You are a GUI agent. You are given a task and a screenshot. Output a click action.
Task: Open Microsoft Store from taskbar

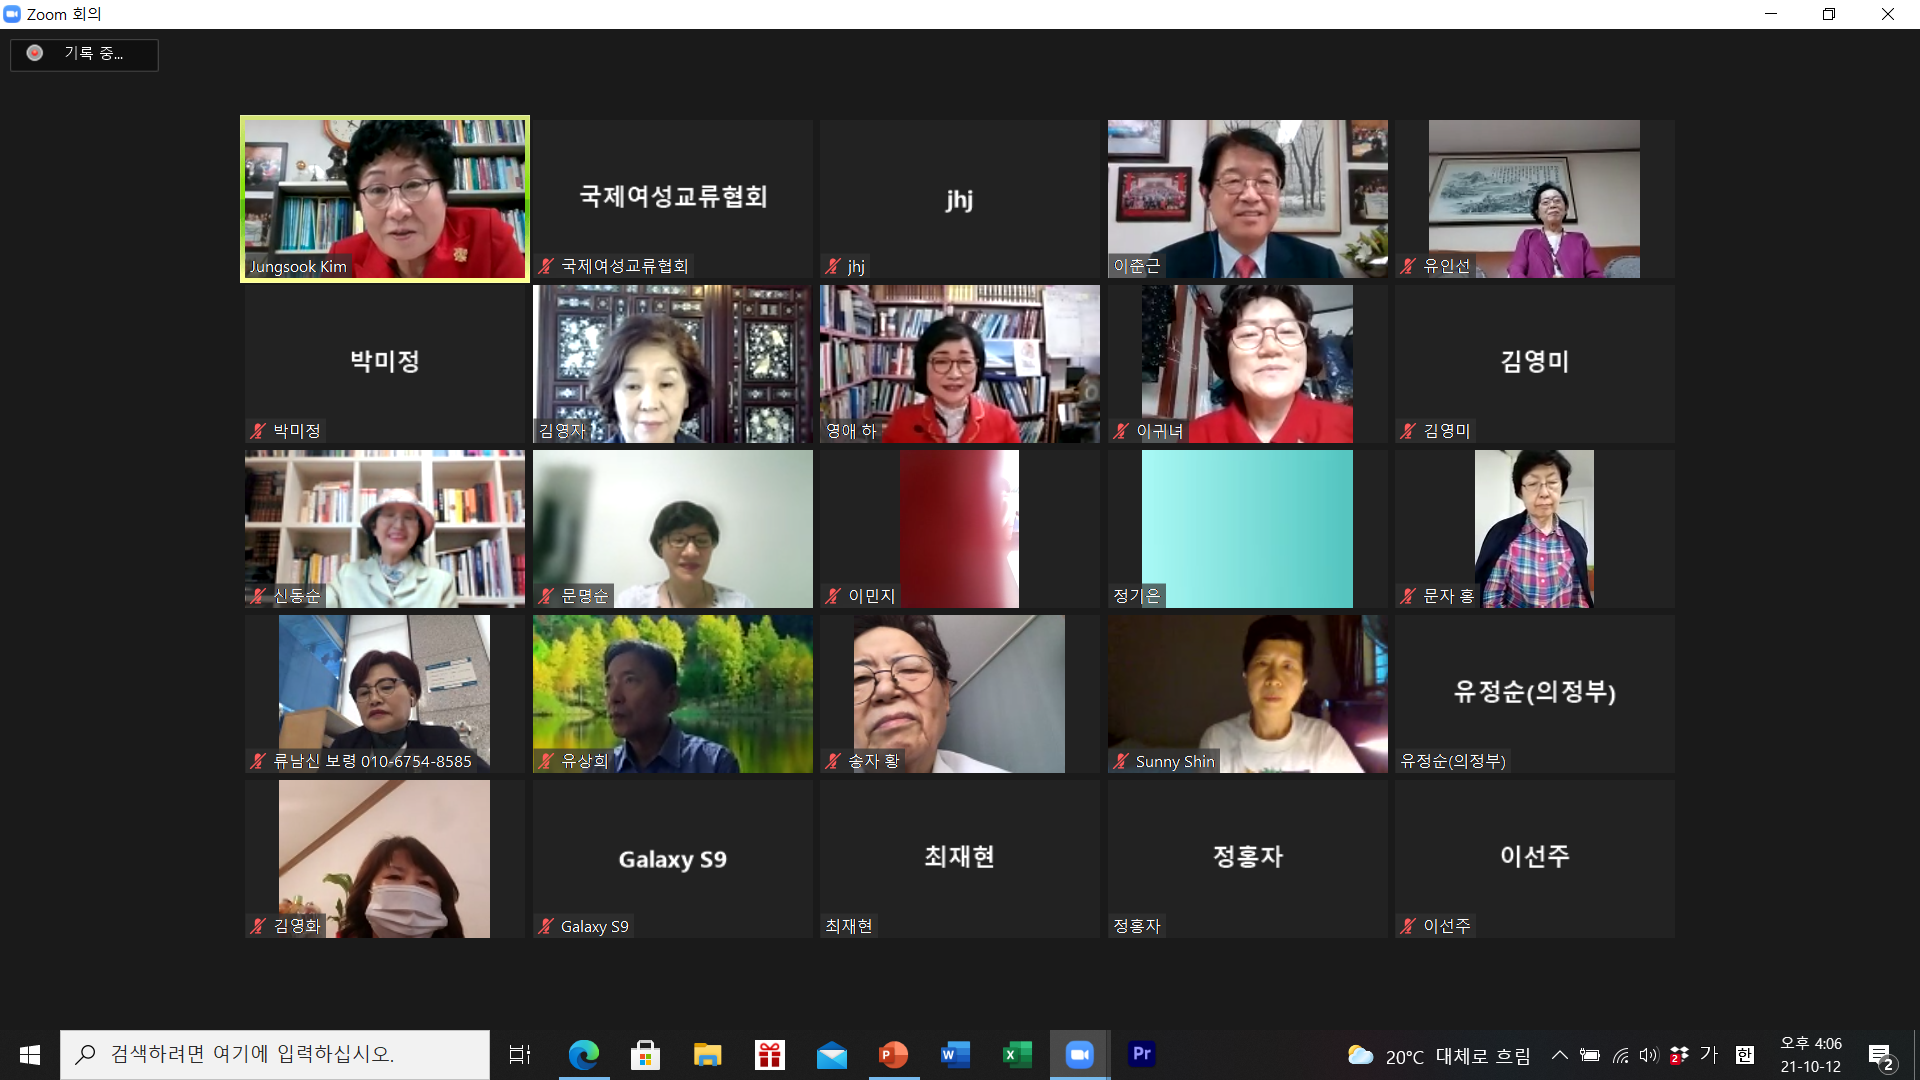(x=645, y=1054)
